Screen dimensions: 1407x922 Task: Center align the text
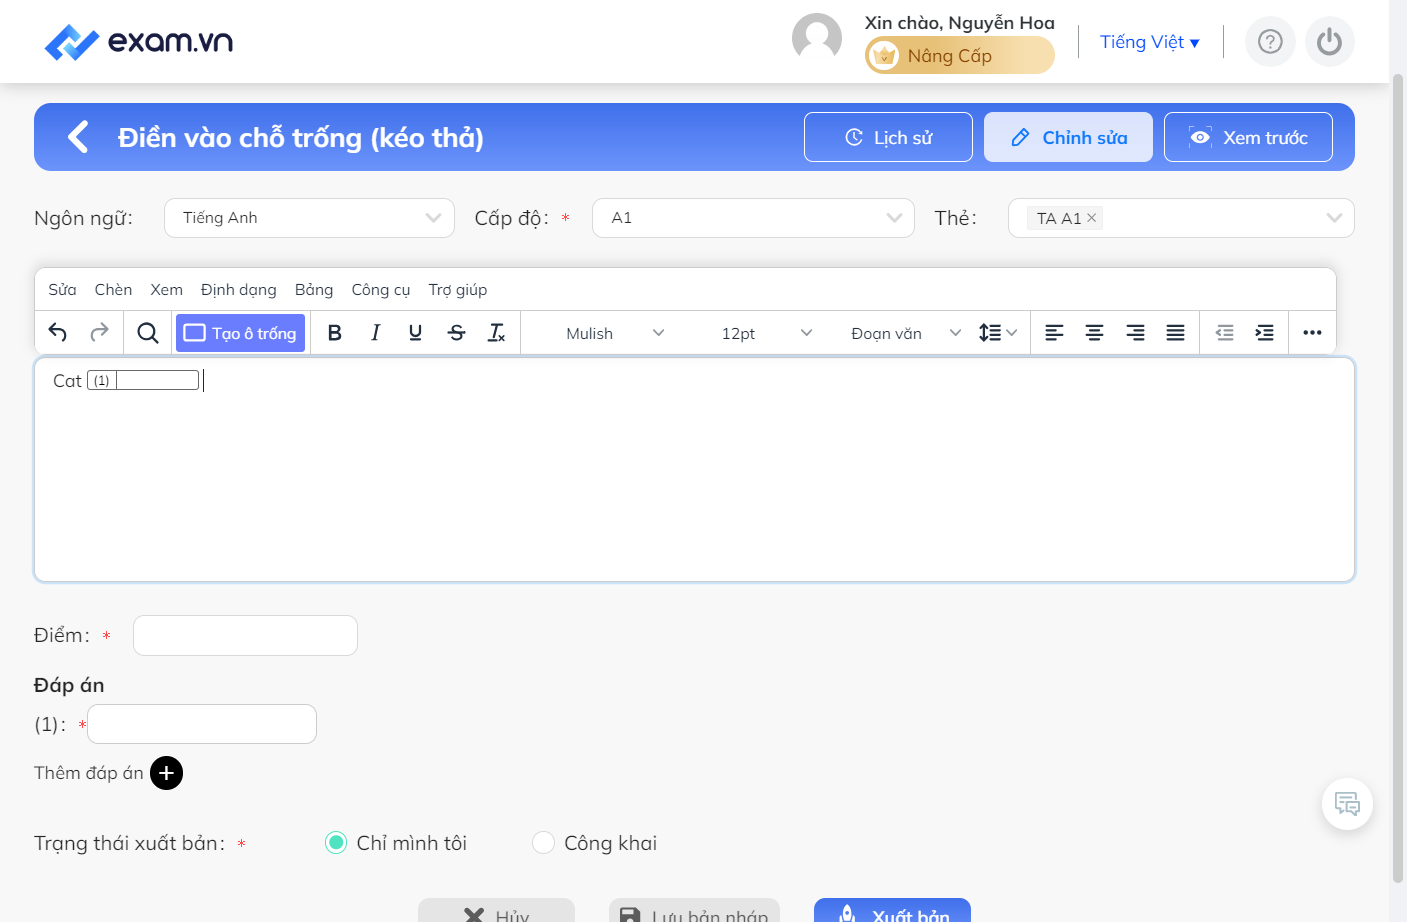tap(1095, 333)
